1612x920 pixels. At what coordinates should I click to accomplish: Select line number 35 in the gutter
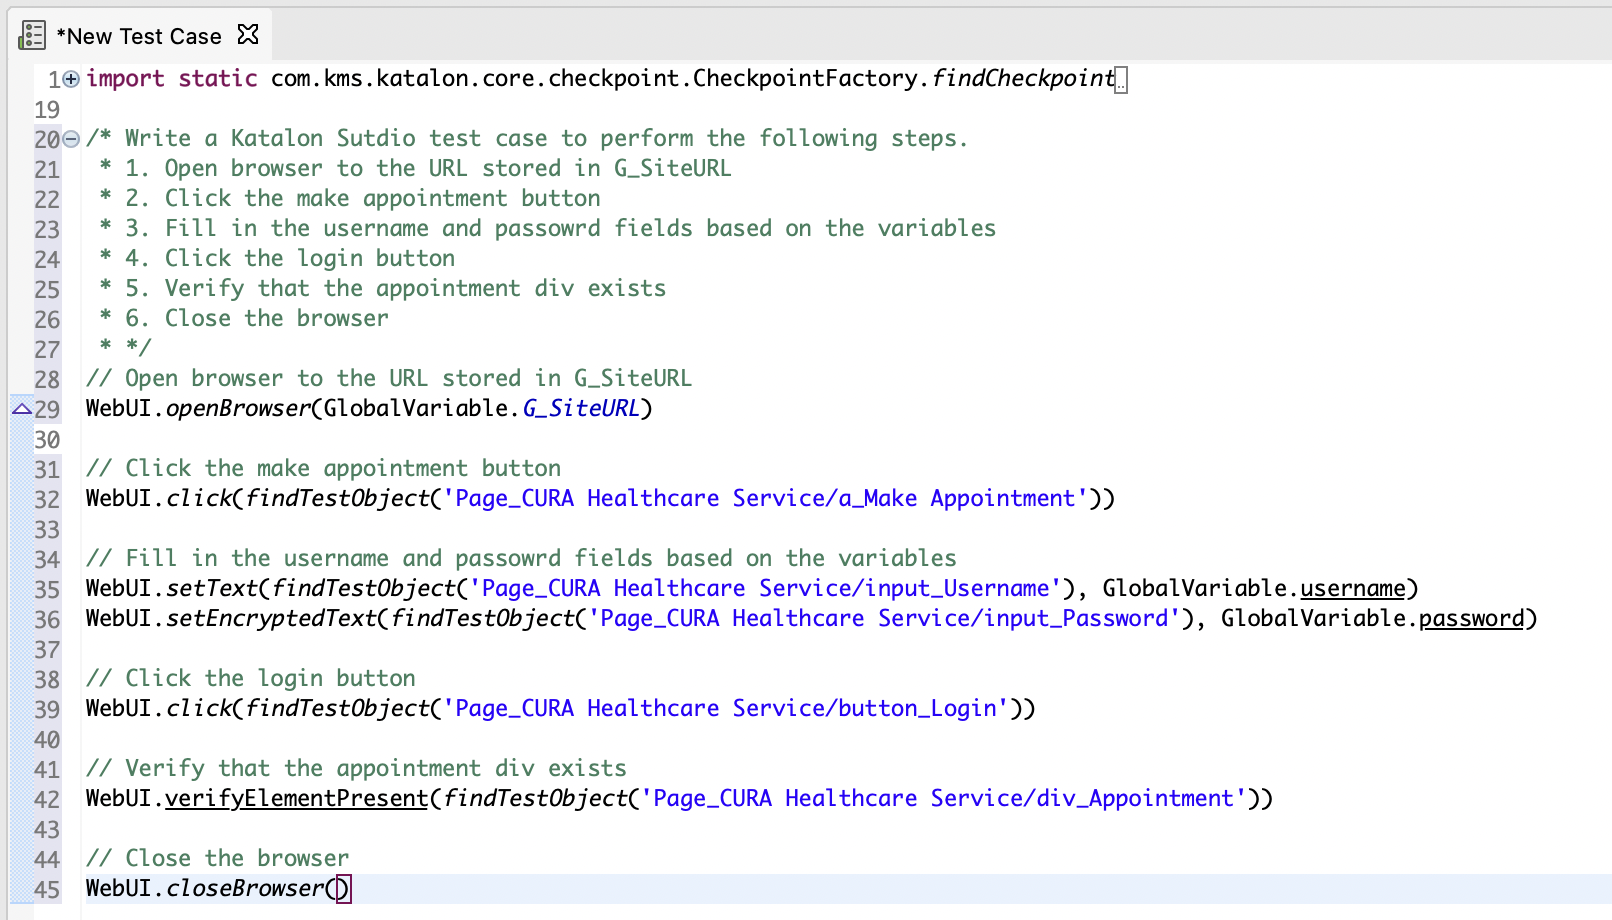tap(46, 590)
